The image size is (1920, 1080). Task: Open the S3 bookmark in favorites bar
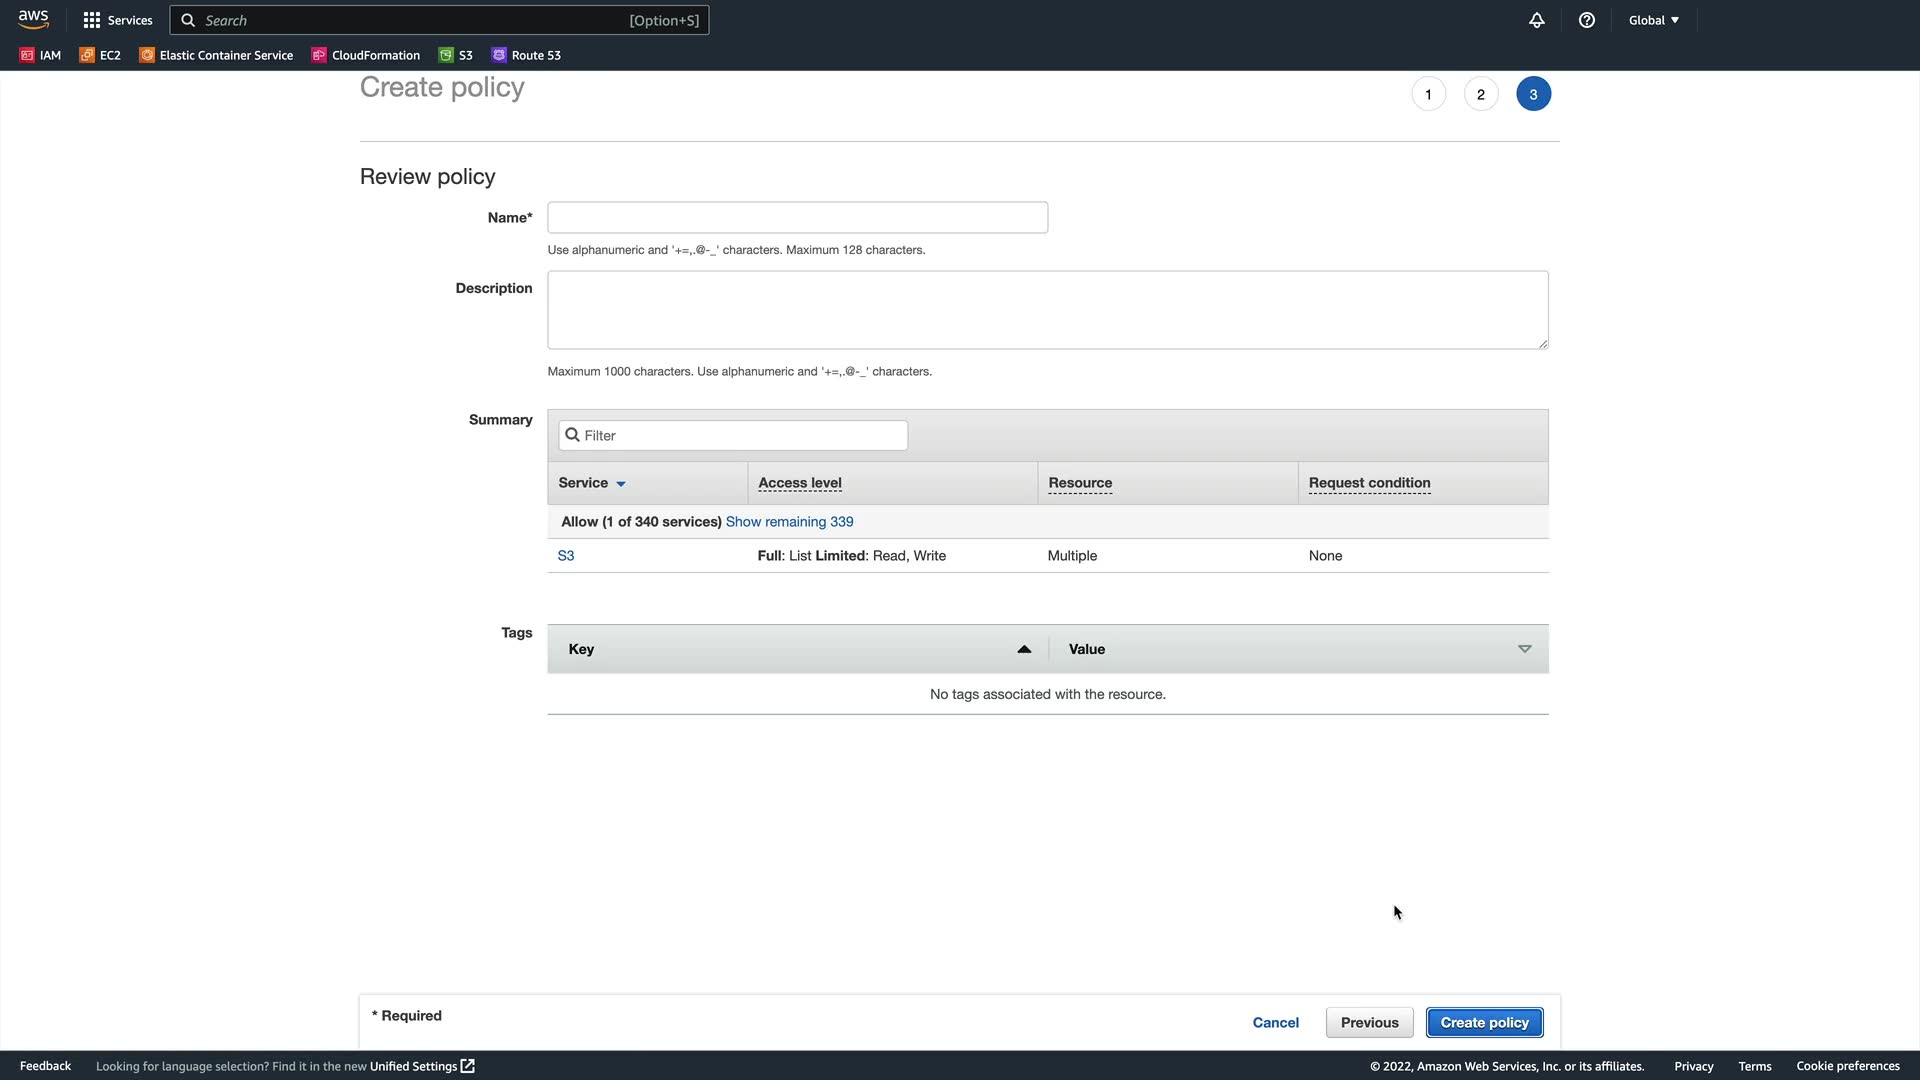(456, 55)
